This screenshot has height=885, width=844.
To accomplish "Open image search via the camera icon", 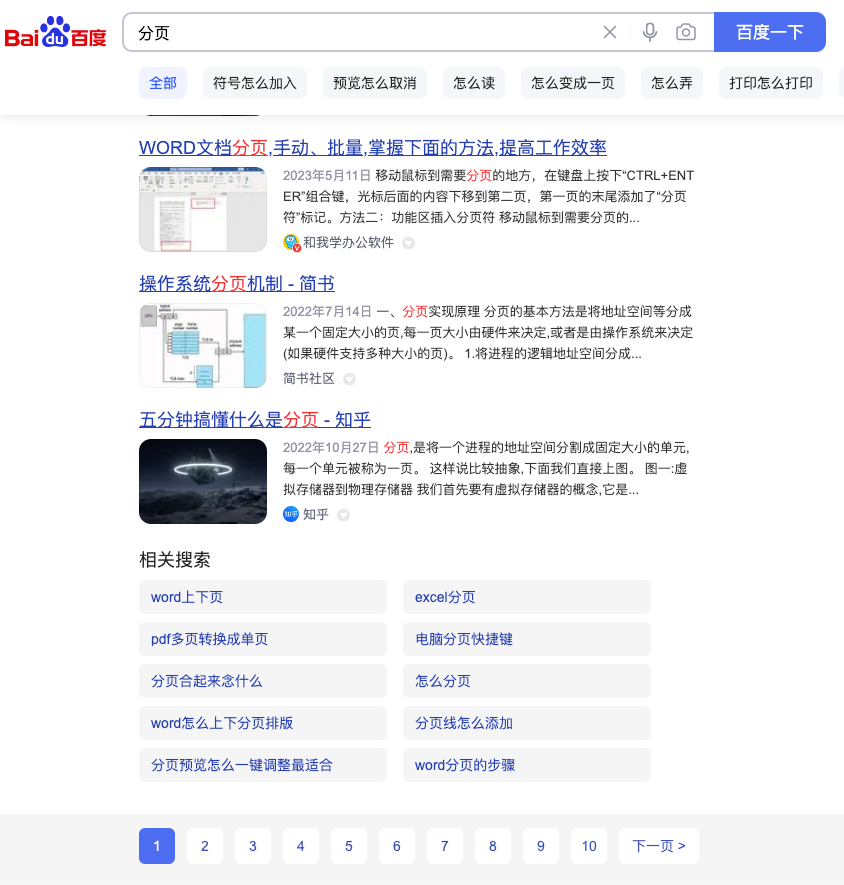I will click(x=686, y=32).
